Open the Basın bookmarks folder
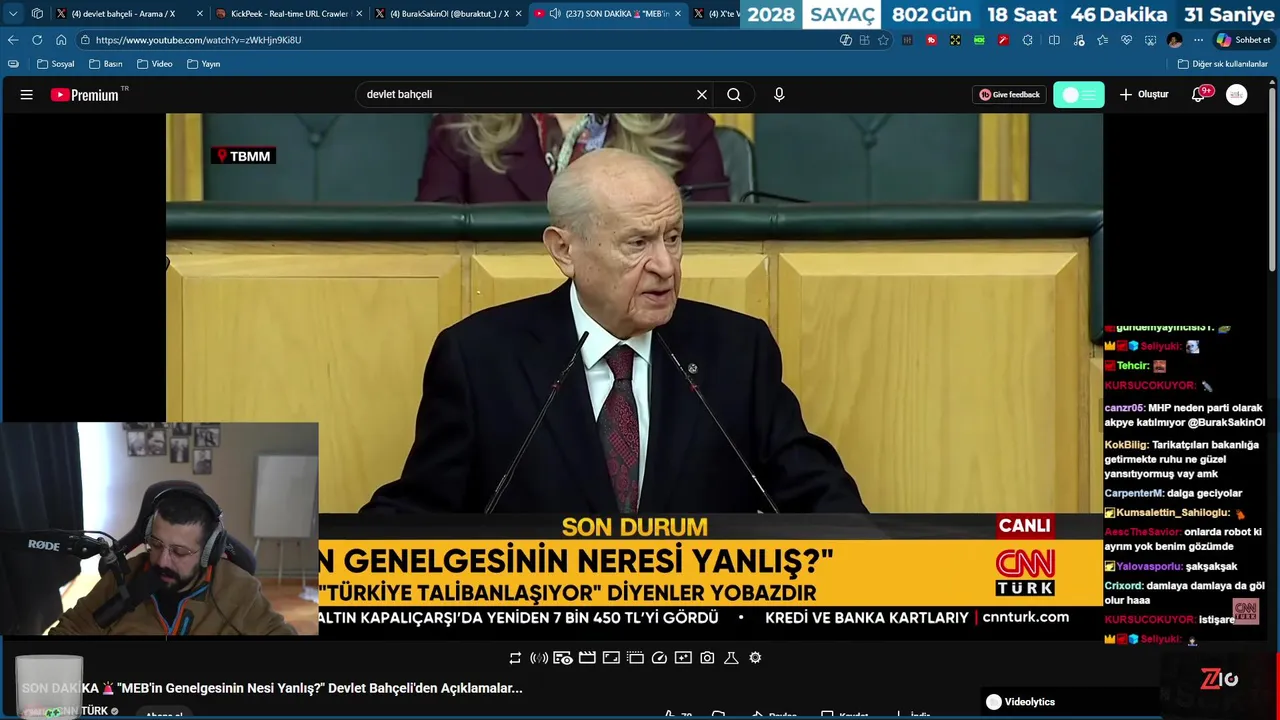The image size is (1280, 720). [x=105, y=64]
